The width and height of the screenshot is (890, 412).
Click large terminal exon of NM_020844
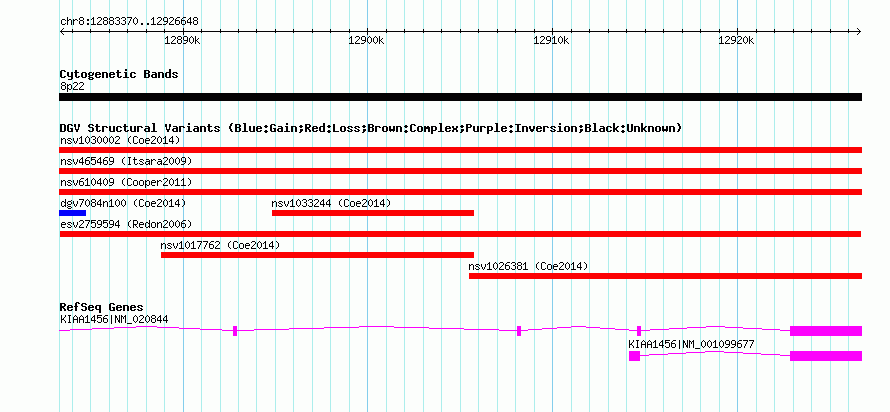click(x=826, y=331)
